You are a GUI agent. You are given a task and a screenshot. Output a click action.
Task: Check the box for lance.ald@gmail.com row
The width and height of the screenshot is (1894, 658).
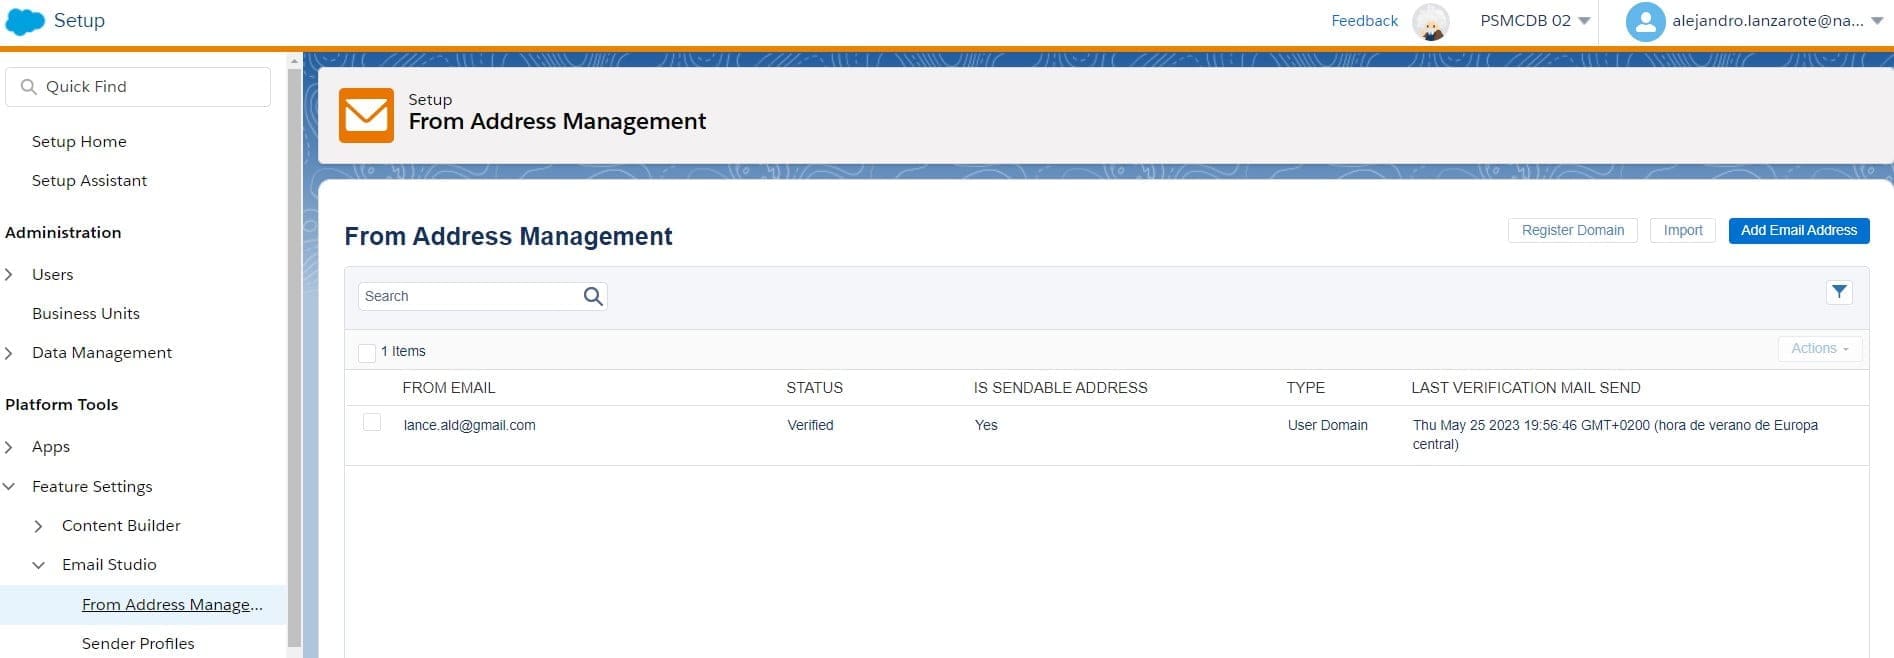click(x=372, y=423)
